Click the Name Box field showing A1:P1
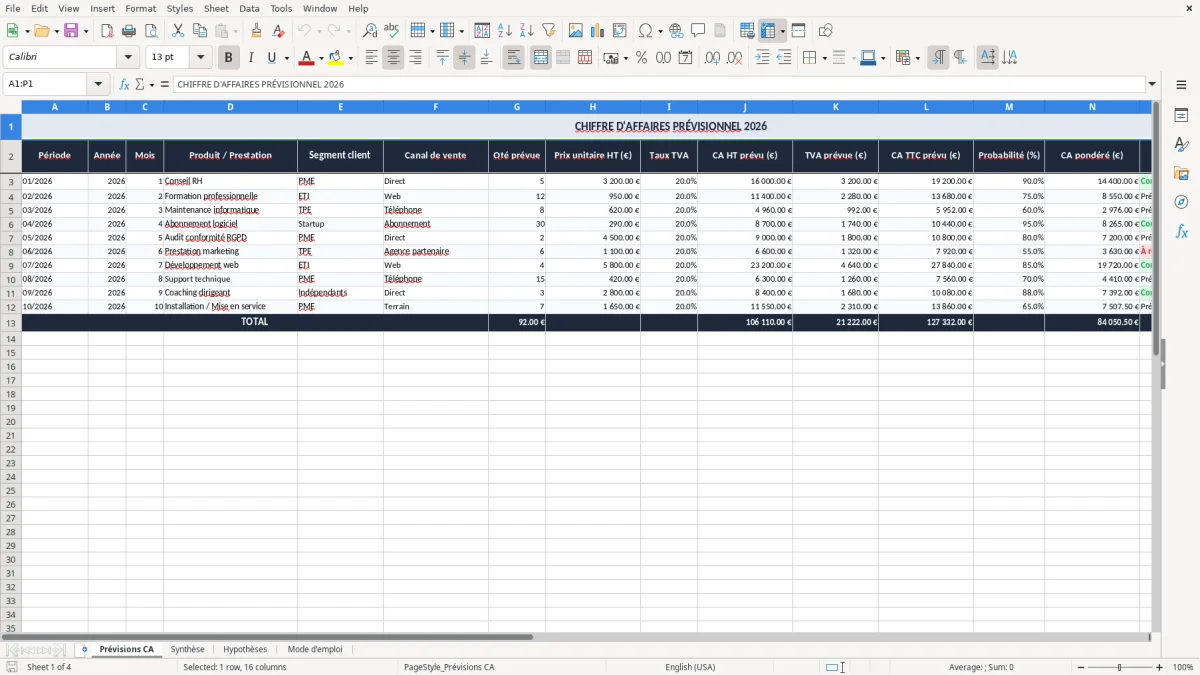 click(46, 85)
